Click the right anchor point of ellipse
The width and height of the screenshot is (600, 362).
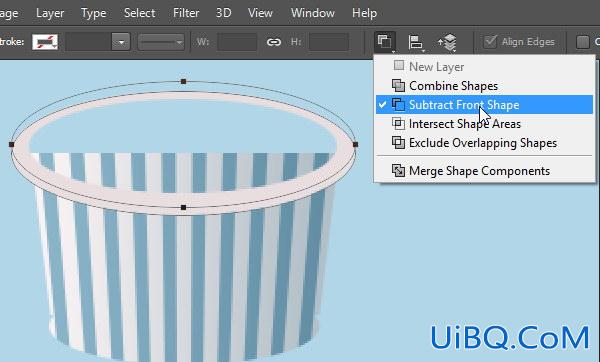[355, 144]
